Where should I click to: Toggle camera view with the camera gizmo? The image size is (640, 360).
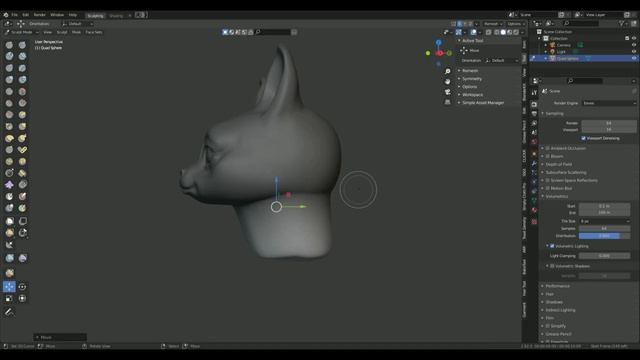[x=447, y=92]
